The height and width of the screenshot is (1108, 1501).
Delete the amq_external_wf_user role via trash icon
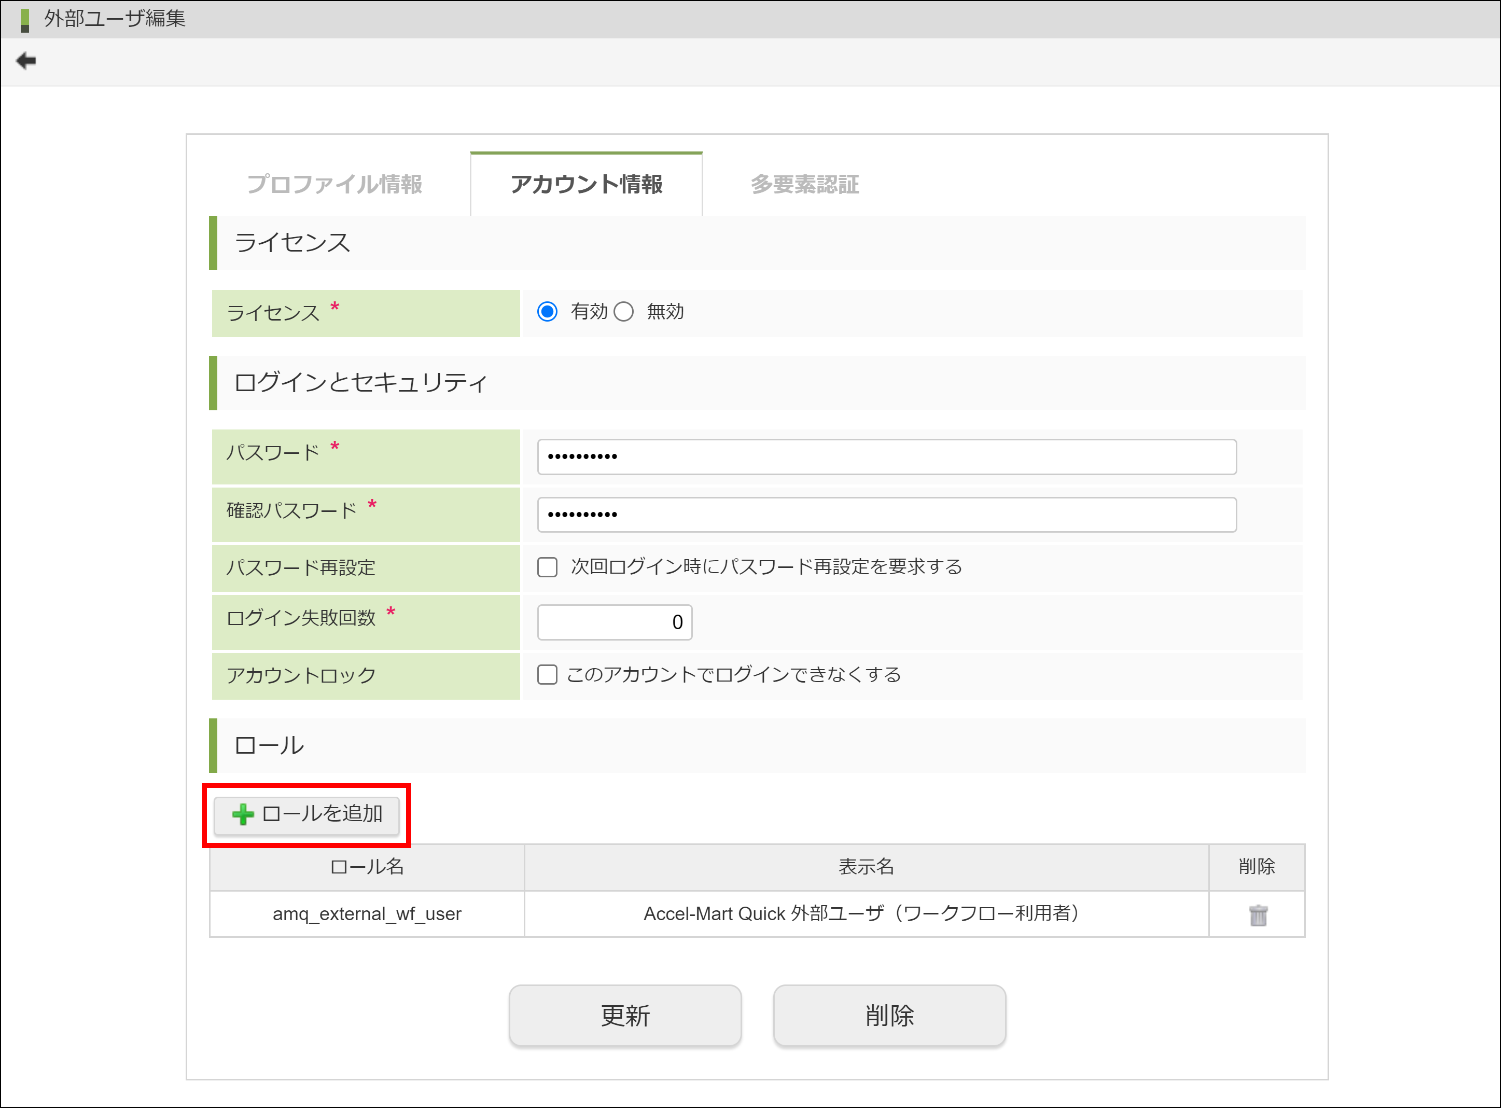(1258, 915)
